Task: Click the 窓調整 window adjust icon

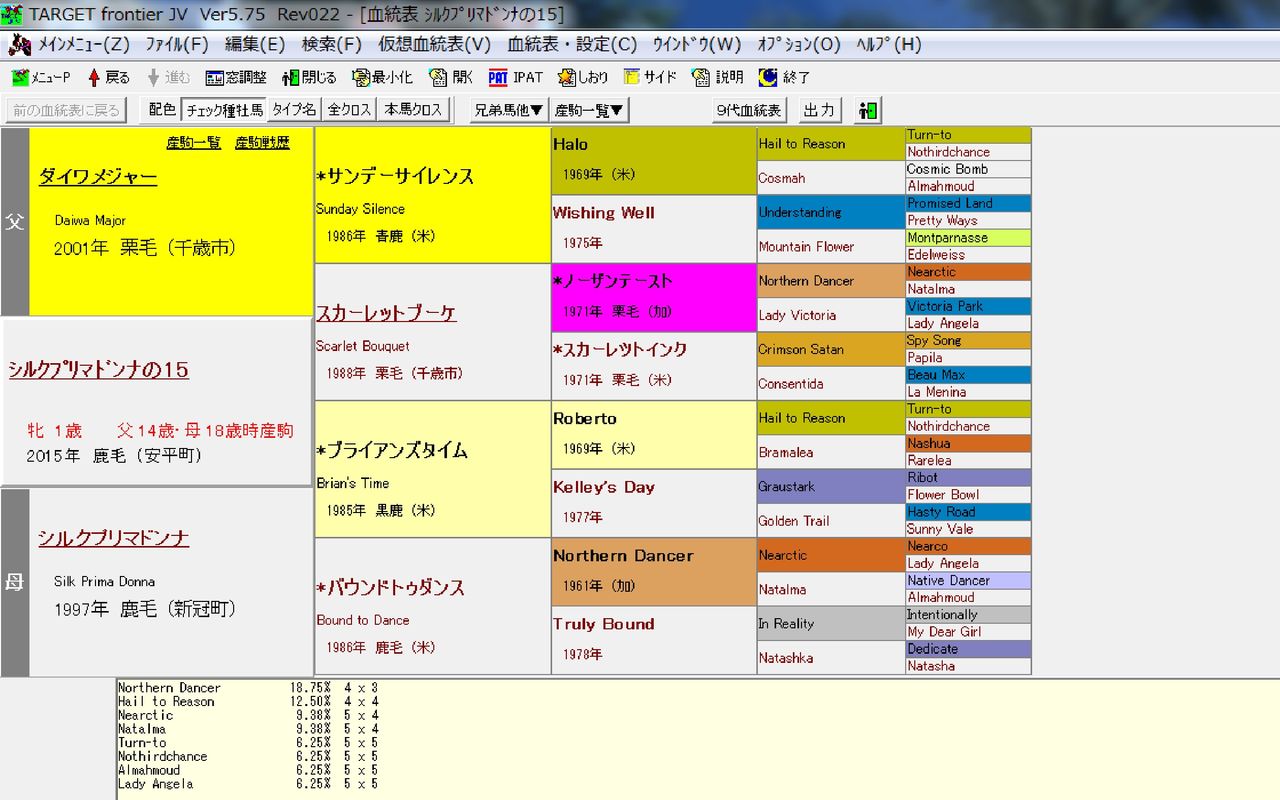Action: [236, 77]
